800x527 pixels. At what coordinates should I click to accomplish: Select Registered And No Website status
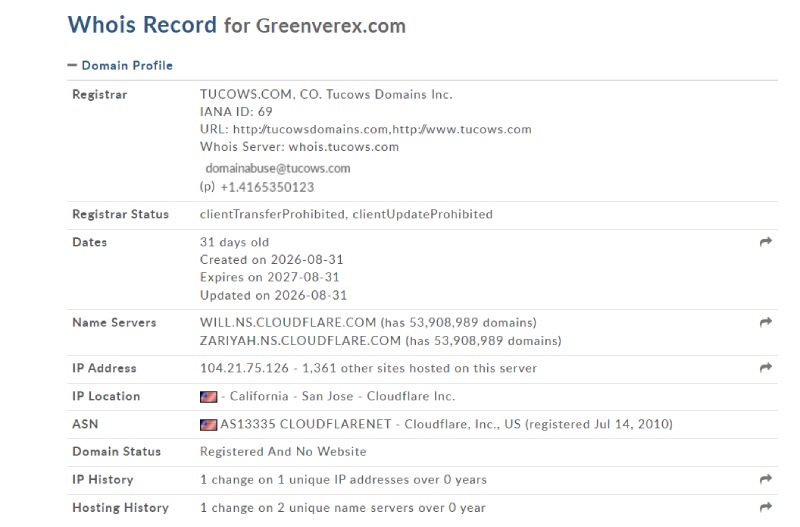point(283,451)
